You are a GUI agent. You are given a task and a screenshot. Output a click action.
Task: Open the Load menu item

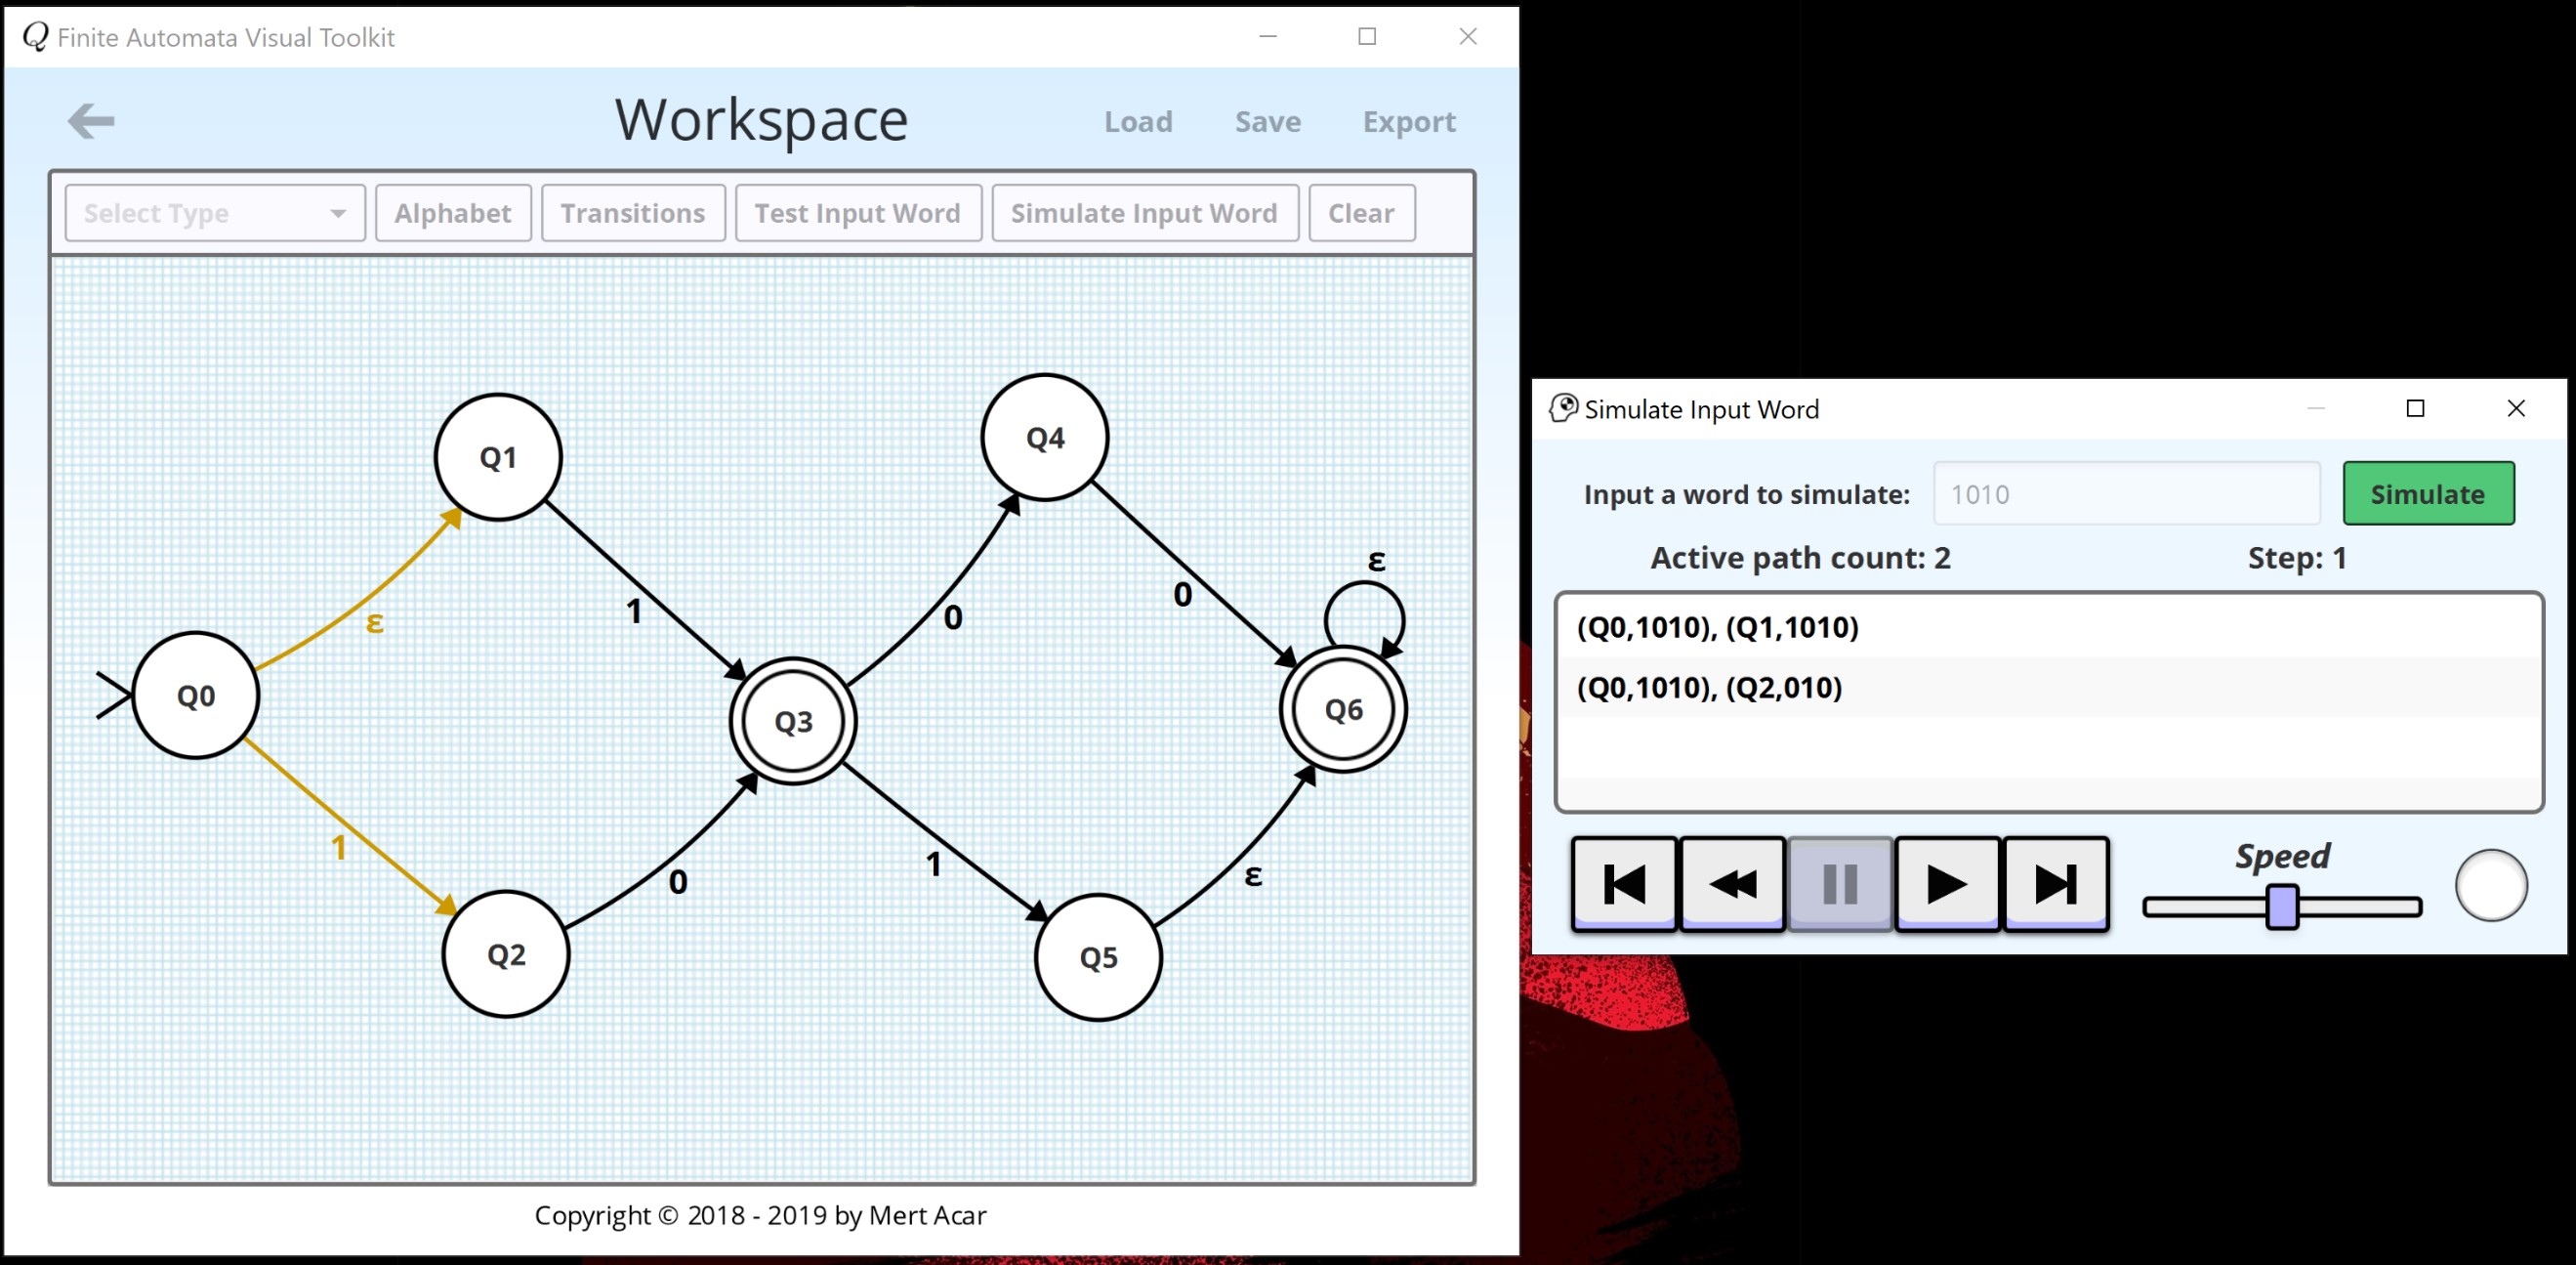(x=1139, y=121)
